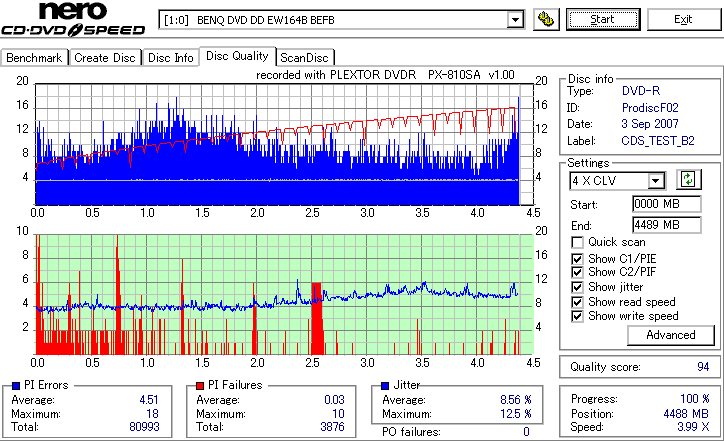The width and height of the screenshot is (724, 441).
Task: Click the PI Errors maximum 18
Action: [x=152, y=413]
